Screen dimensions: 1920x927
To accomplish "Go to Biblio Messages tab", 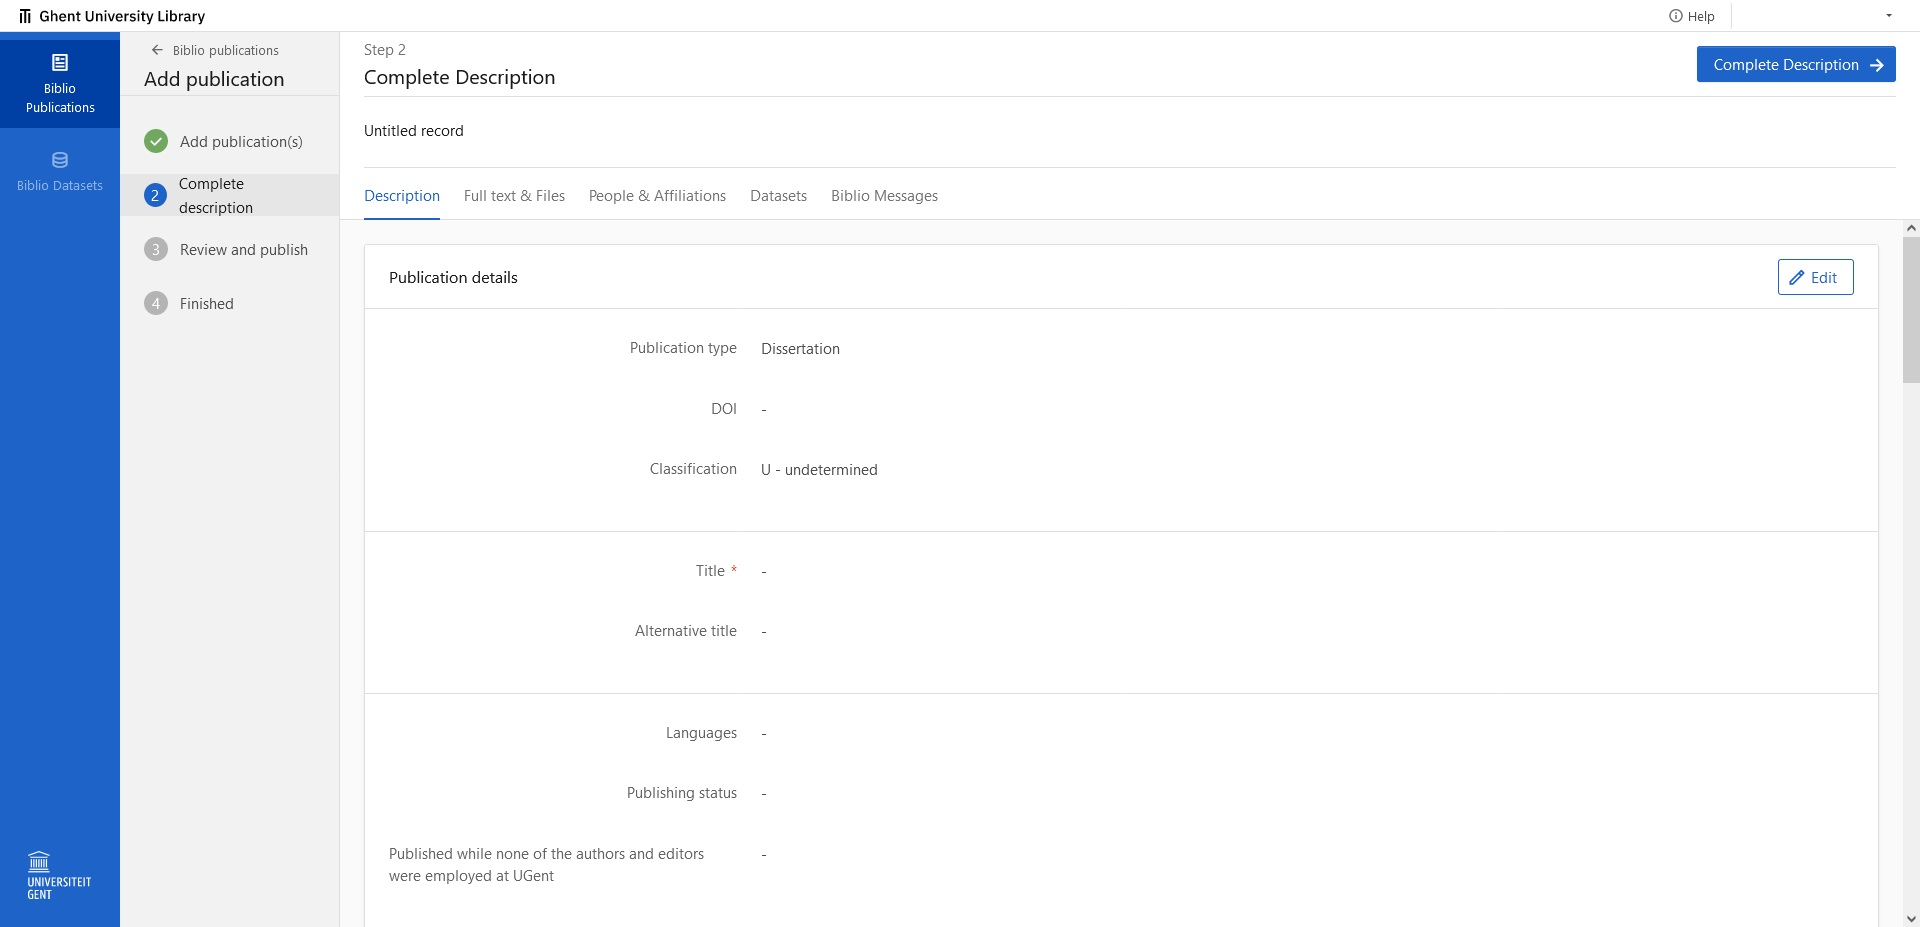I will (x=884, y=196).
